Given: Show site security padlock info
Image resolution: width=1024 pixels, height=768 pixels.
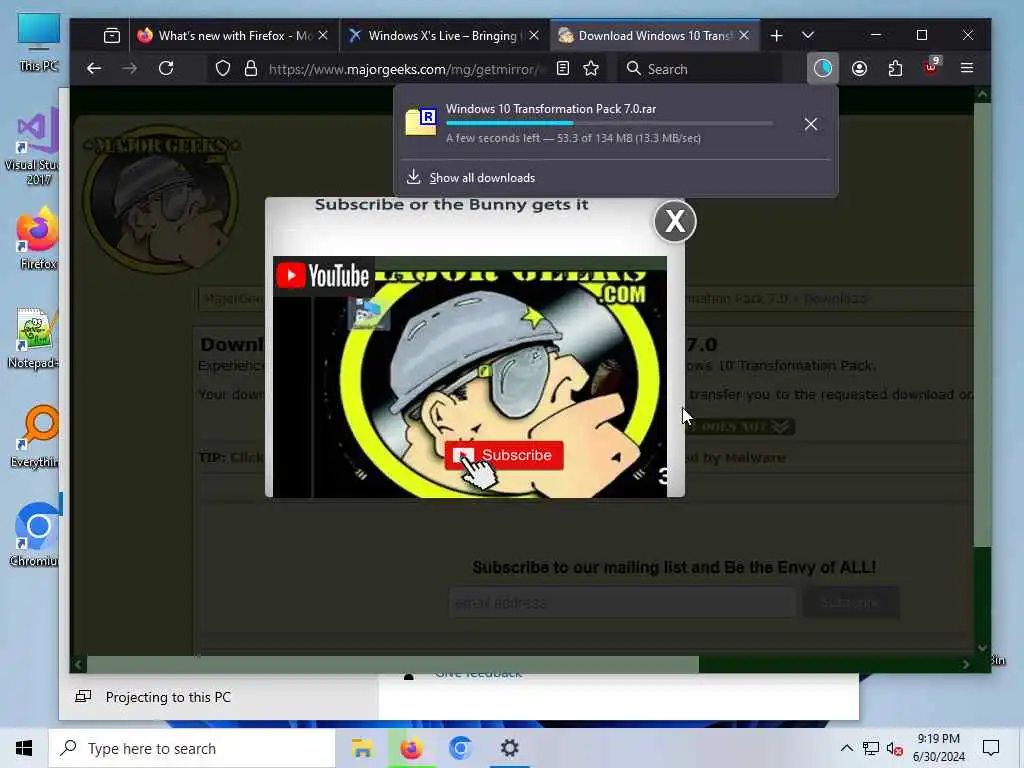Looking at the screenshot, I should click(x=251, y=69).
